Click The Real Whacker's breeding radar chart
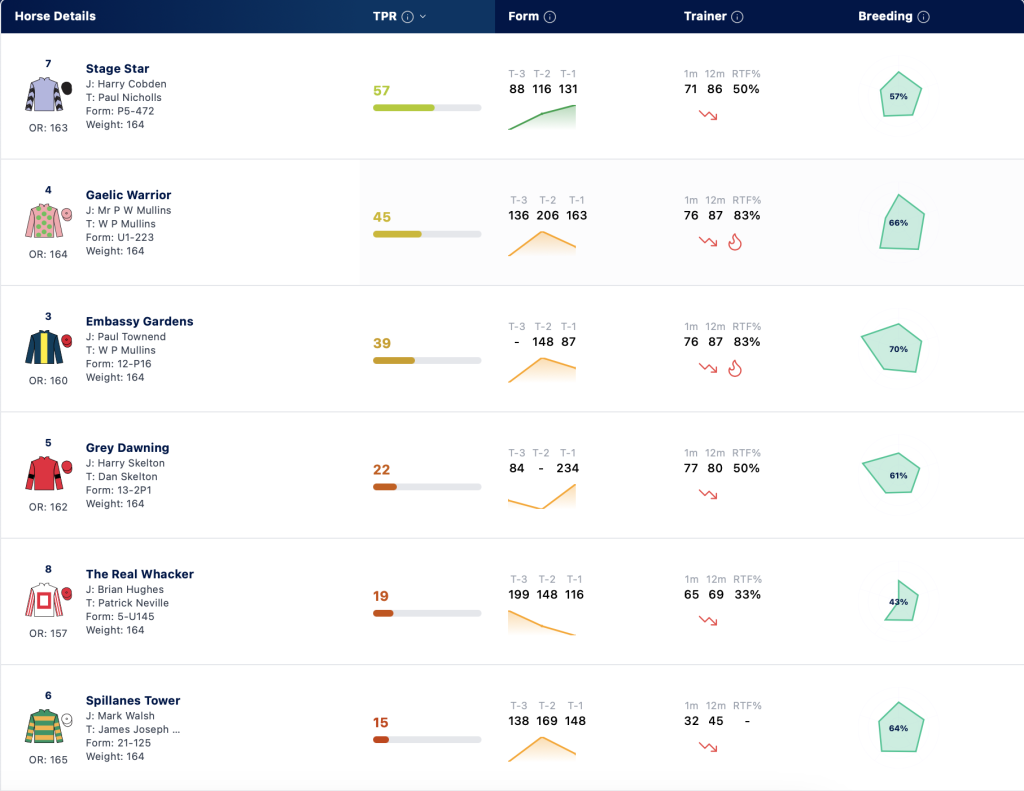Screen dimensions: 1024x791 tap(902, 601)
